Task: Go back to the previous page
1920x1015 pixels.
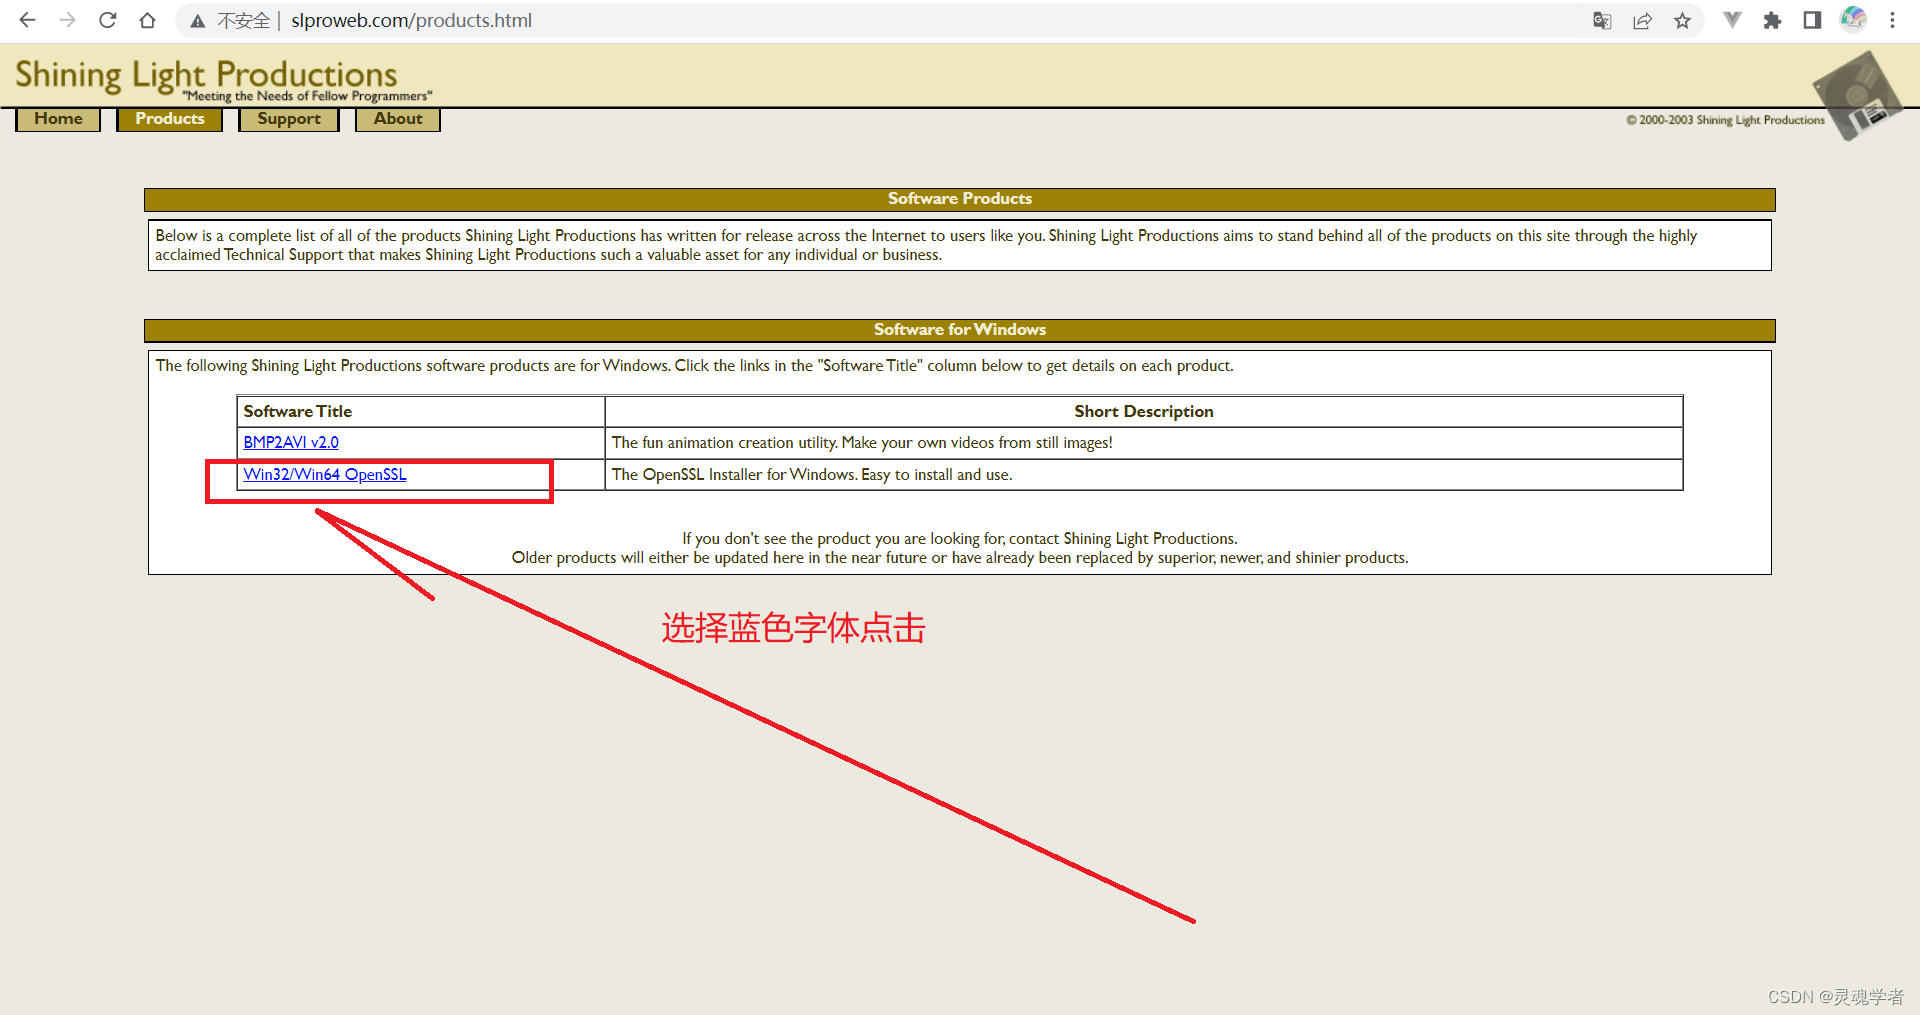Action: pyautogui.click(x=27, y=20)
